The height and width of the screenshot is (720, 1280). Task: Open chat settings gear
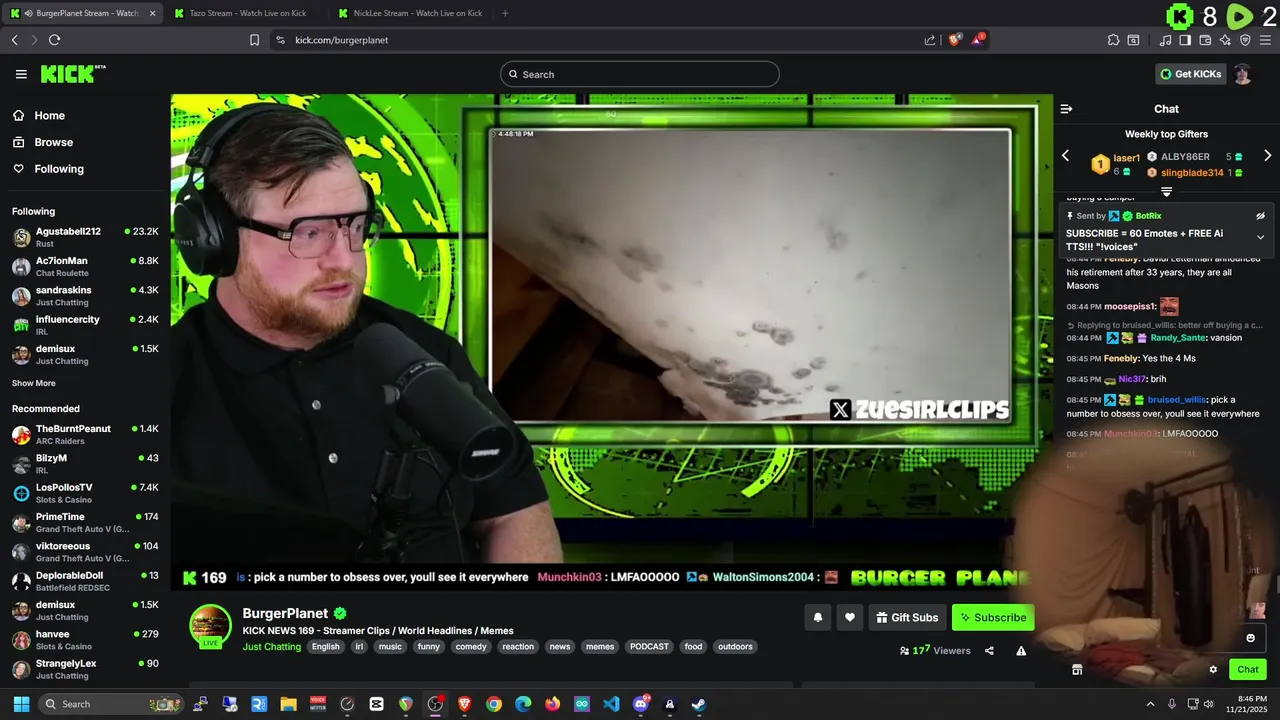pyautogui.click(x=1213, y=670)
